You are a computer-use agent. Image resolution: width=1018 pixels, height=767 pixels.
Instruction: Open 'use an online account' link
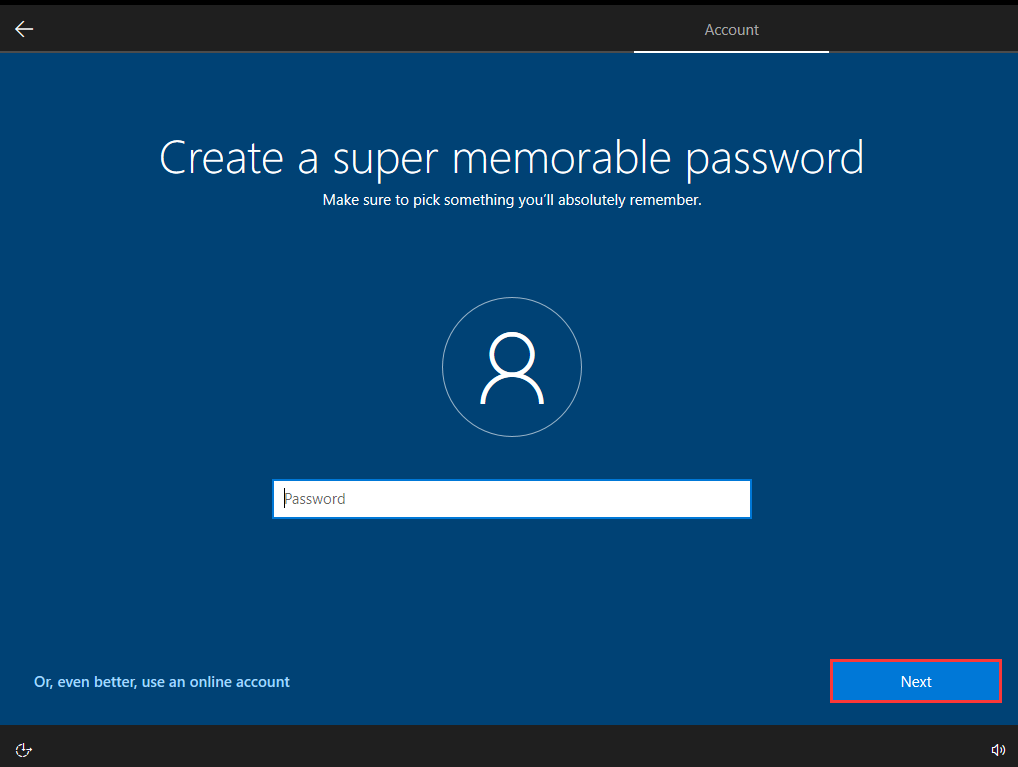point(162,682)
